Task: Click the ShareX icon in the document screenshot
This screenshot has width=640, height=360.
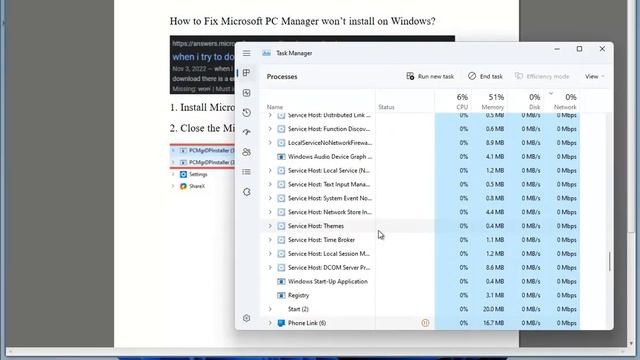Action: click(183, 186)
